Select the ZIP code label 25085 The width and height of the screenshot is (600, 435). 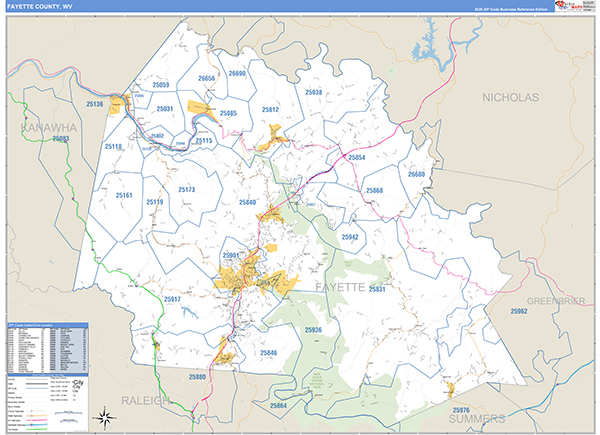click(x=228, y=113)
